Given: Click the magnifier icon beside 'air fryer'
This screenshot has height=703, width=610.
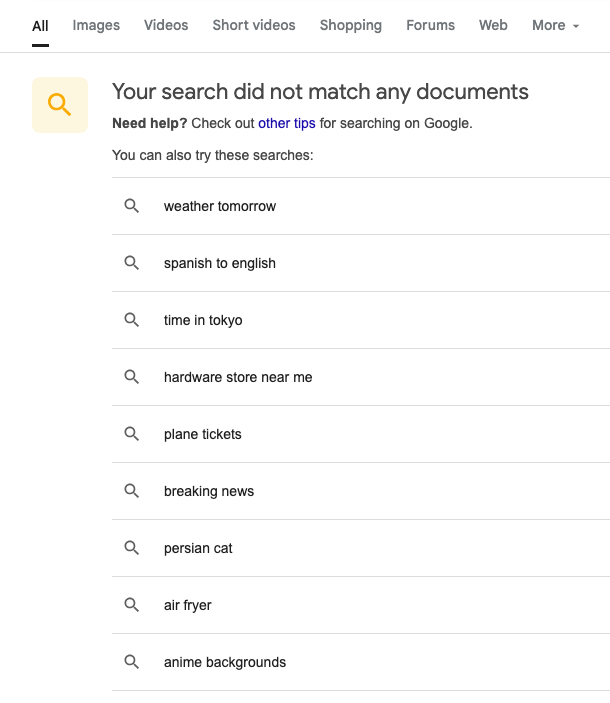Looking at the screenshot, I should [131, 605].
